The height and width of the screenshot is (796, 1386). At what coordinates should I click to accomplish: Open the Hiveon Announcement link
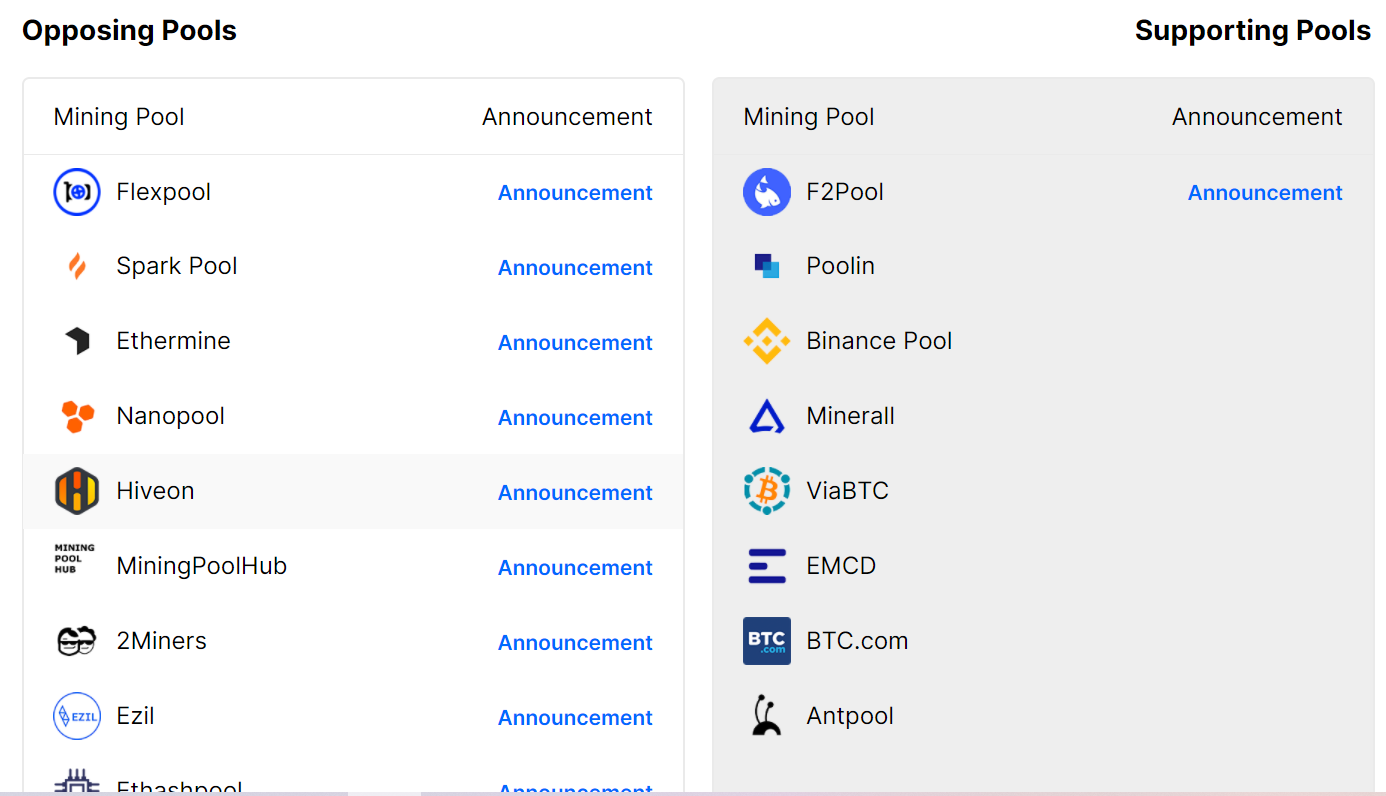coord(575,493)
